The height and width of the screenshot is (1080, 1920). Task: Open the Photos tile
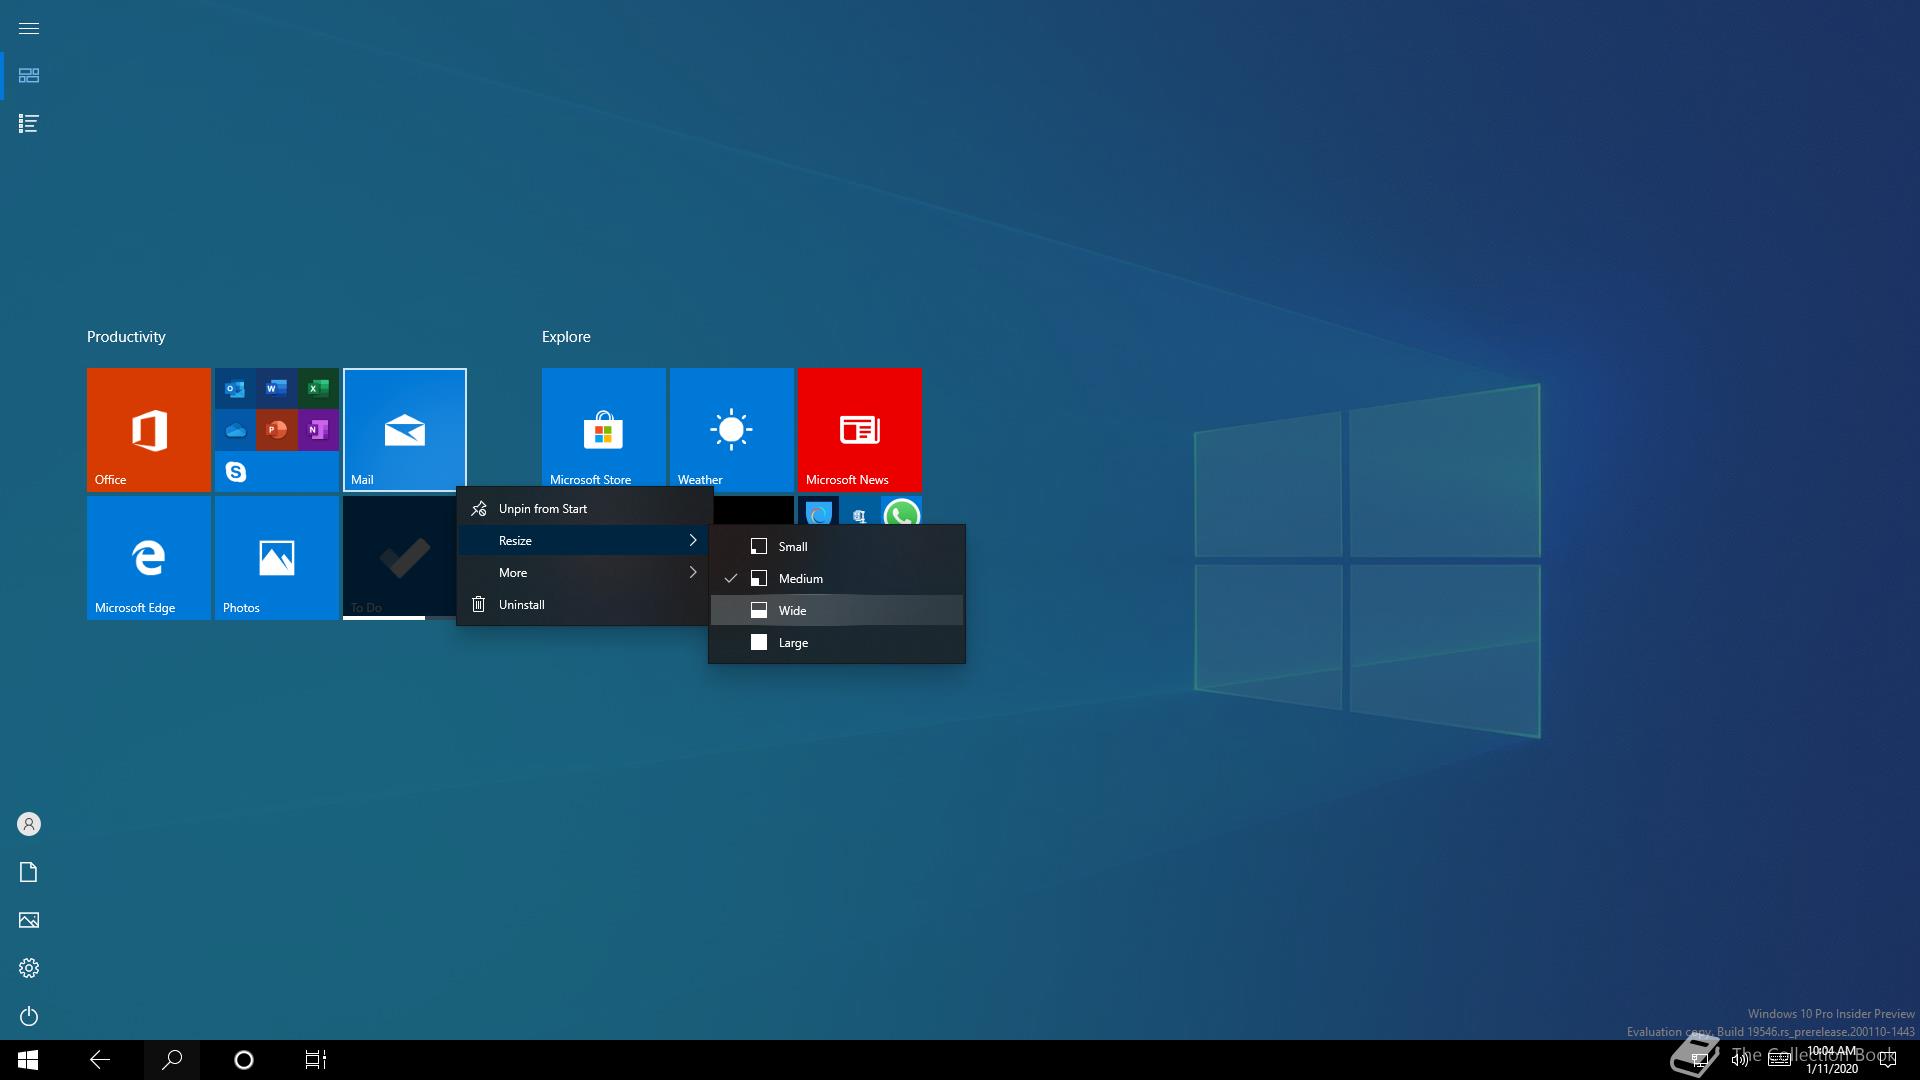click(277, 558)
